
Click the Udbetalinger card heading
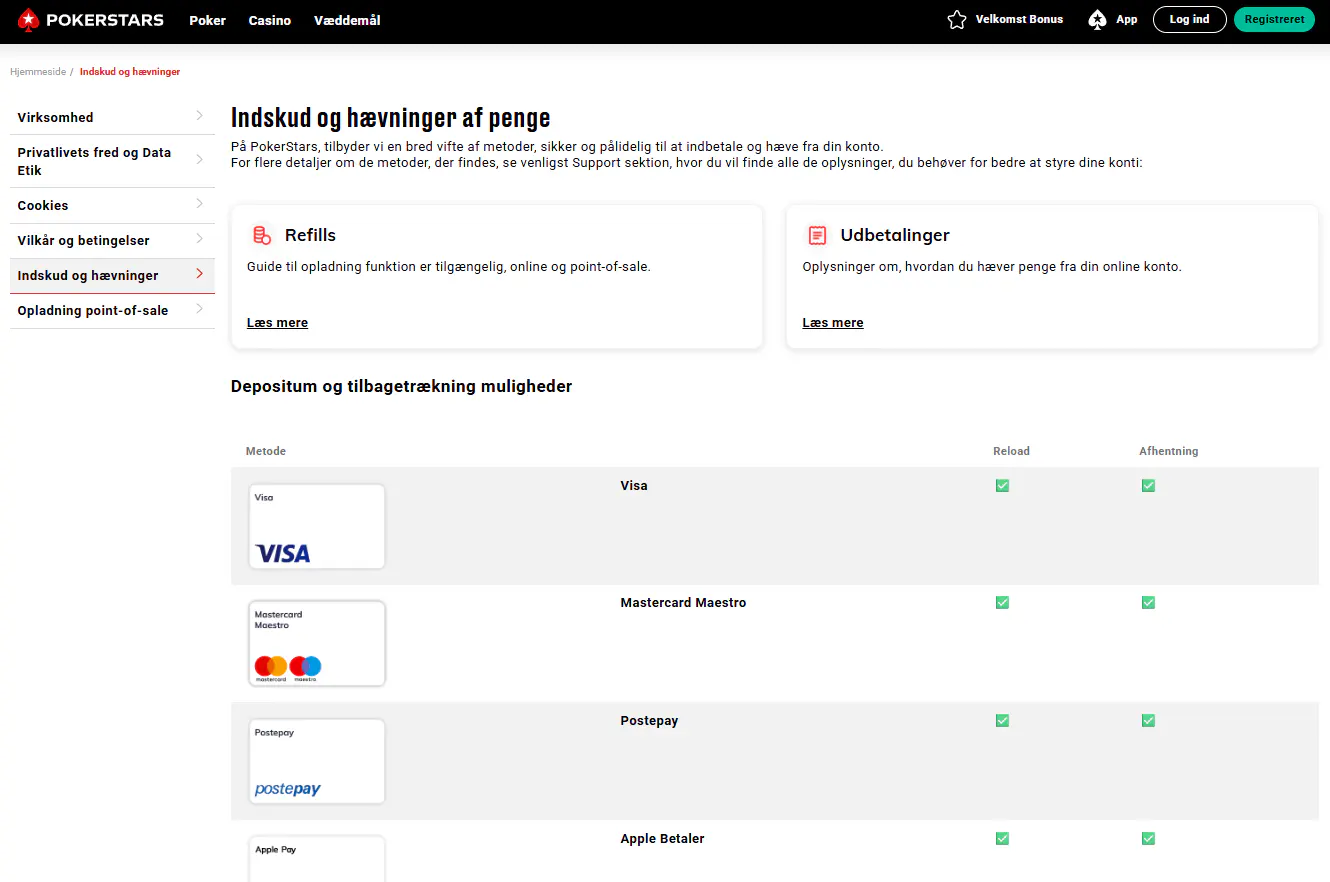point(895,235)
